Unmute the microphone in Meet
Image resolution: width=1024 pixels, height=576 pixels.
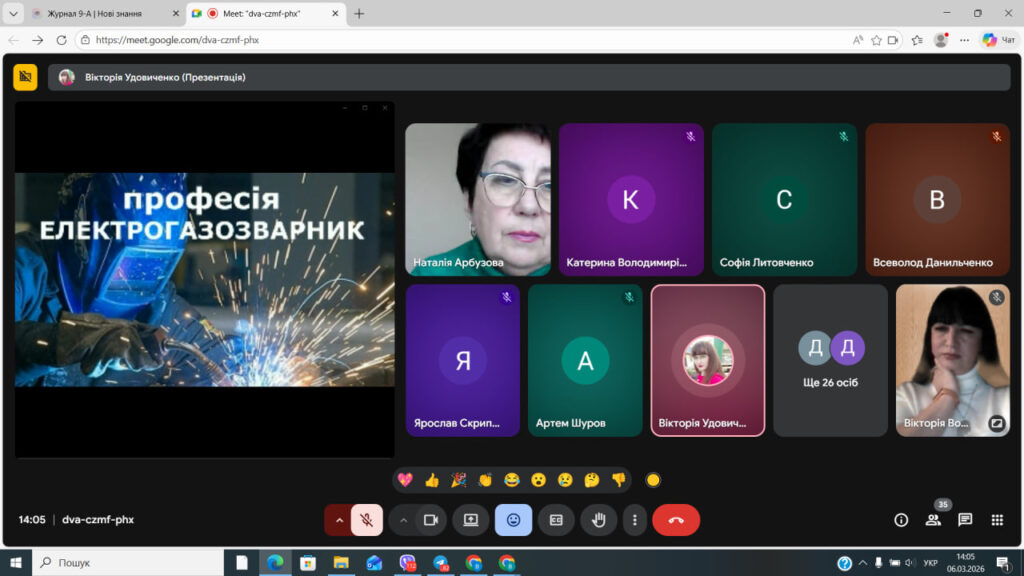pyautogui.click(x=367, y=520)
